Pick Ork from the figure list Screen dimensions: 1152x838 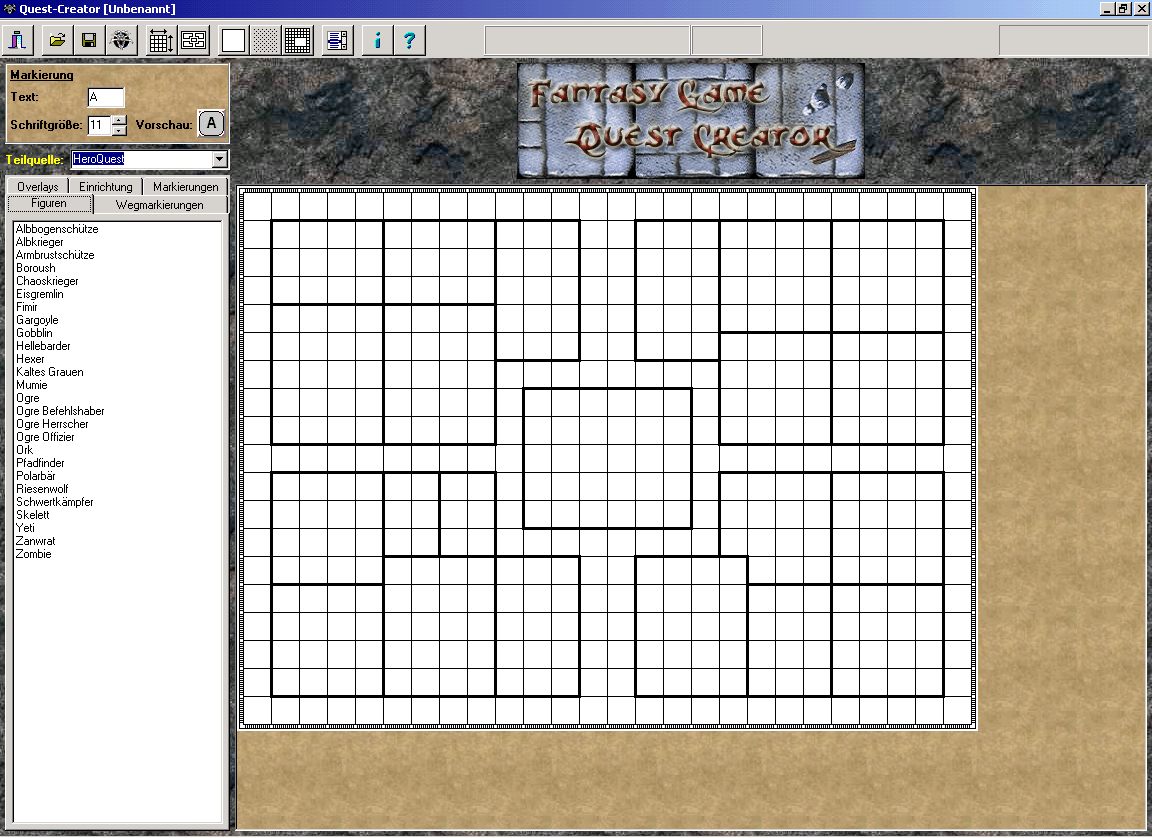(25, 449)
